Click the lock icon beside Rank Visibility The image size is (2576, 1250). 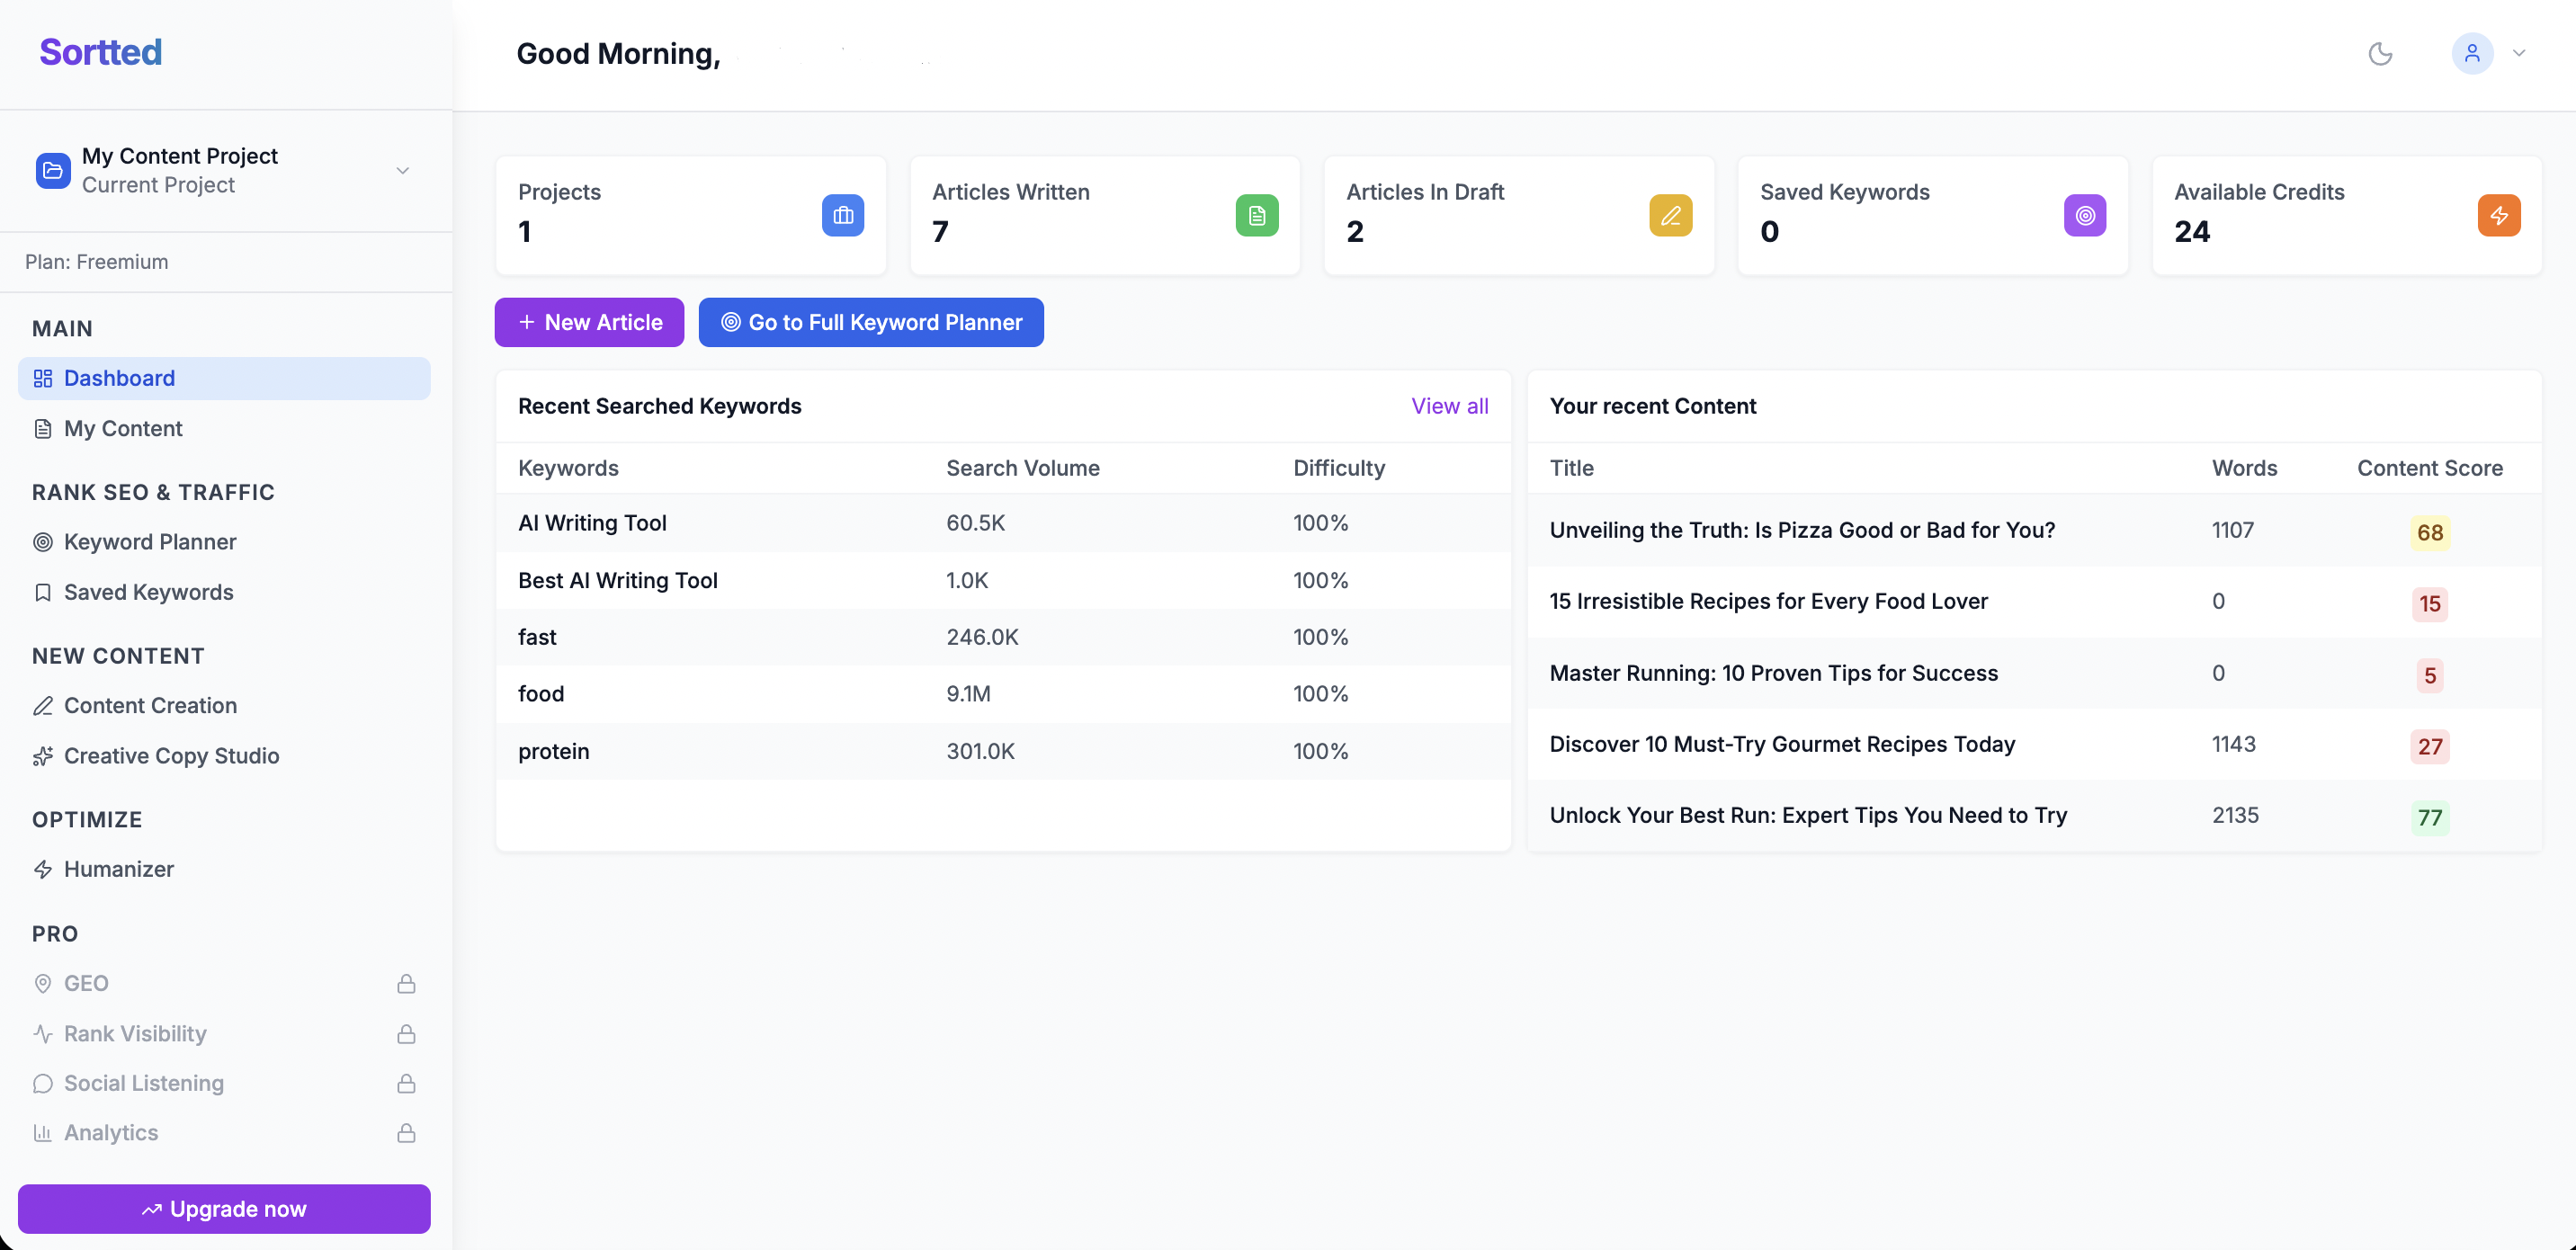point(406,1033)
